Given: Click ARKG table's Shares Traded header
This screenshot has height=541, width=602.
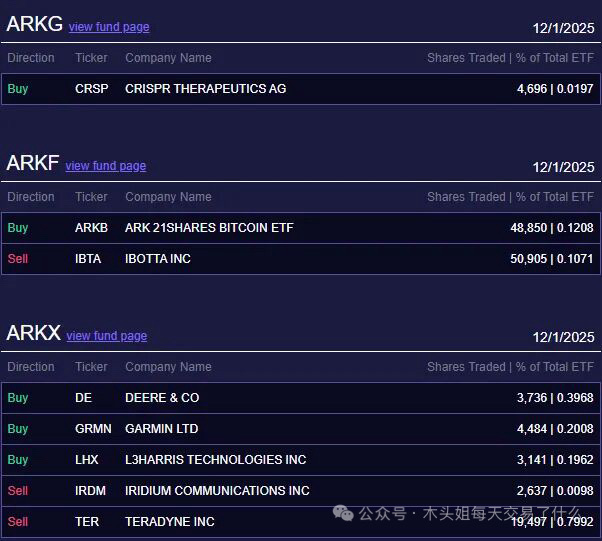Looking at the screenshot, I should pyautogui.click(x=510, y=58).
